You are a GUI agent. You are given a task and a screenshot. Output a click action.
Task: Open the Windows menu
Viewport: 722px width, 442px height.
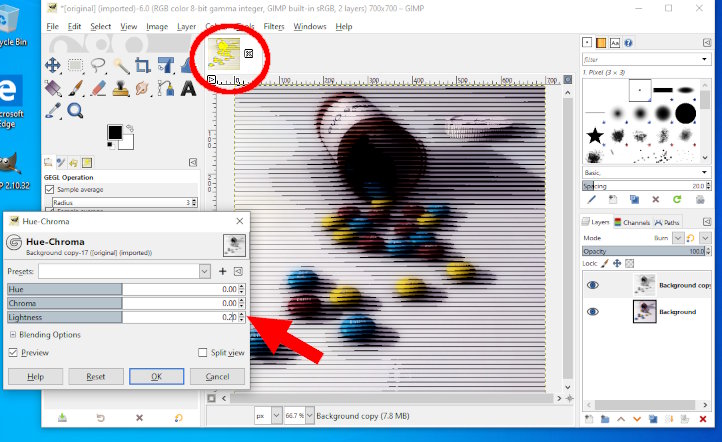pos(310,27)
